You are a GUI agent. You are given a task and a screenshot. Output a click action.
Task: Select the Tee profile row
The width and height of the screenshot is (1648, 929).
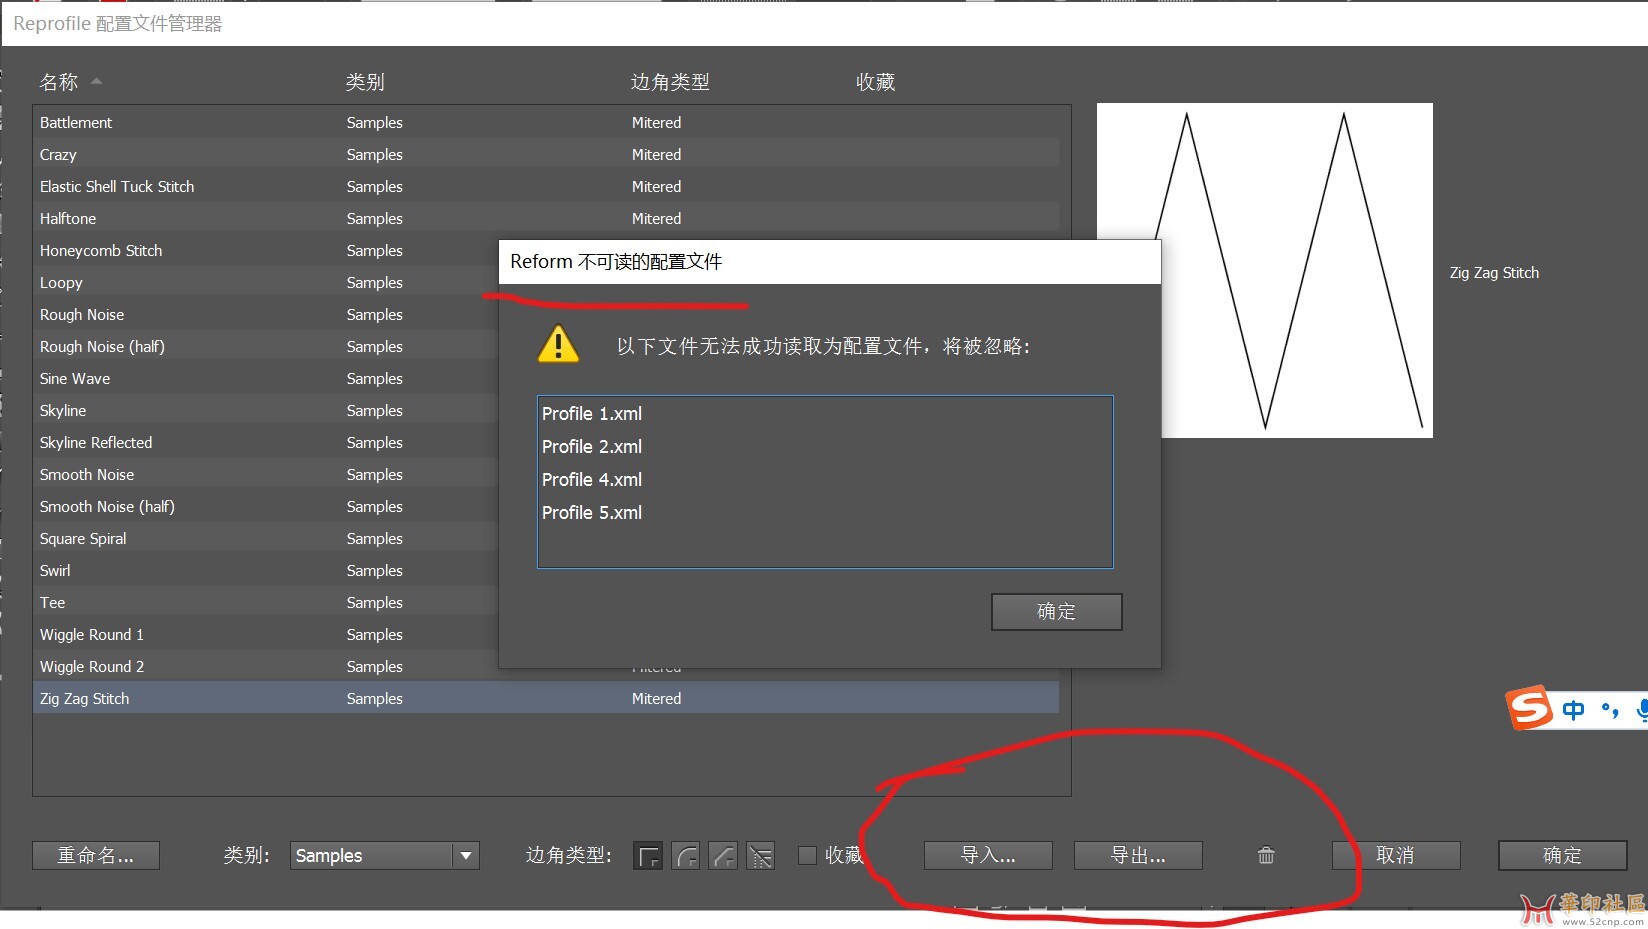tap(266, 602)
